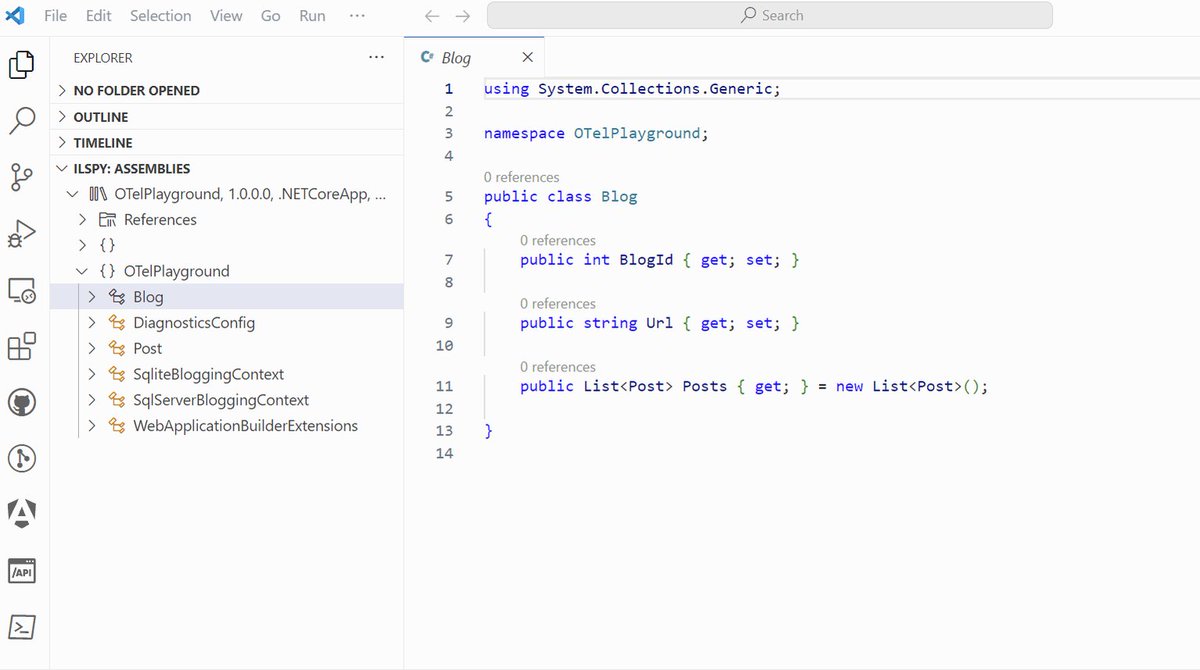Click the SqlServerBloggingContext class icon
Viewport: 1200px width, 670px height.
click(117, 400)
